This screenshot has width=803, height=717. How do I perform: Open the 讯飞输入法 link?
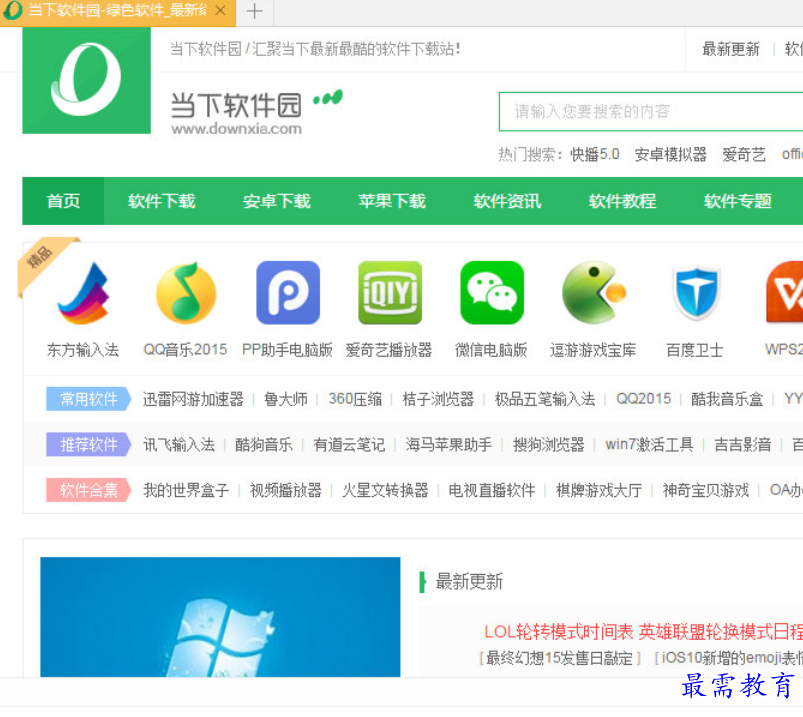[179, 445]
